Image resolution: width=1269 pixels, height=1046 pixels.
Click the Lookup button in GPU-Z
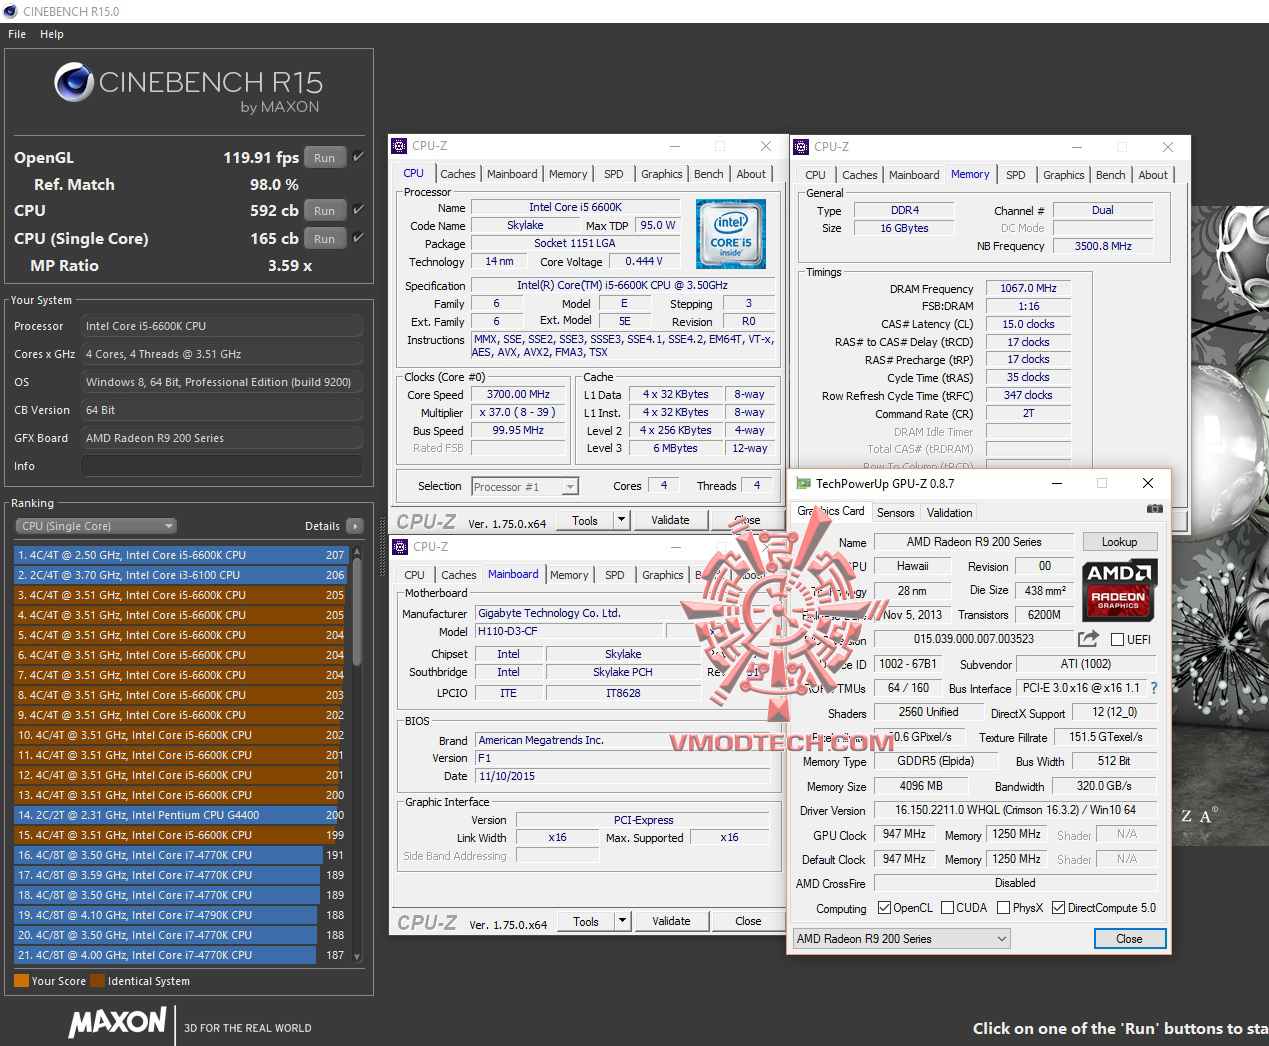(1119, 542)
